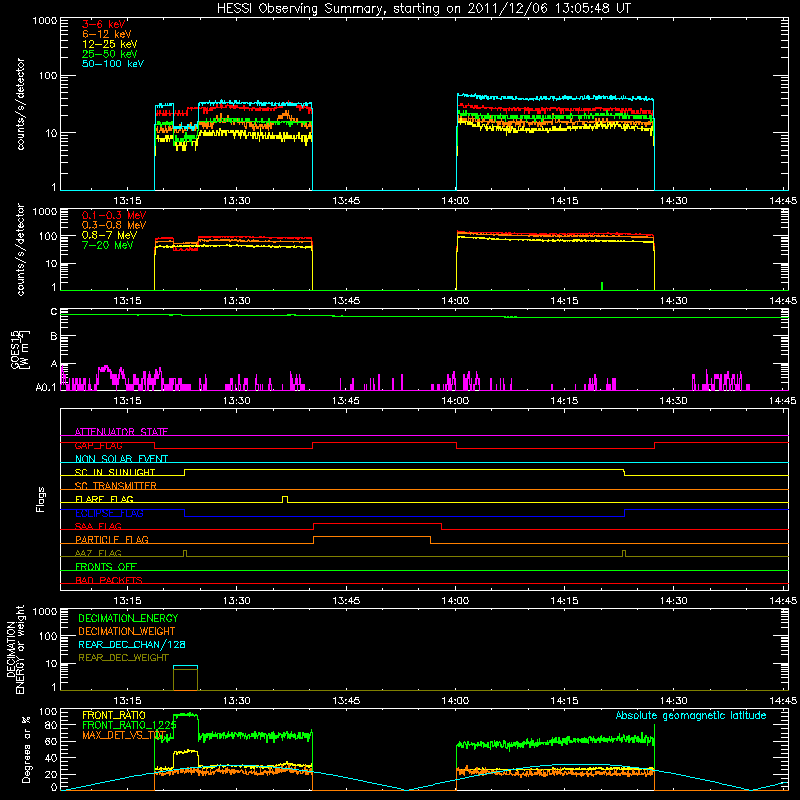Select the 7-20 MeV legend label

coord(108,245)
